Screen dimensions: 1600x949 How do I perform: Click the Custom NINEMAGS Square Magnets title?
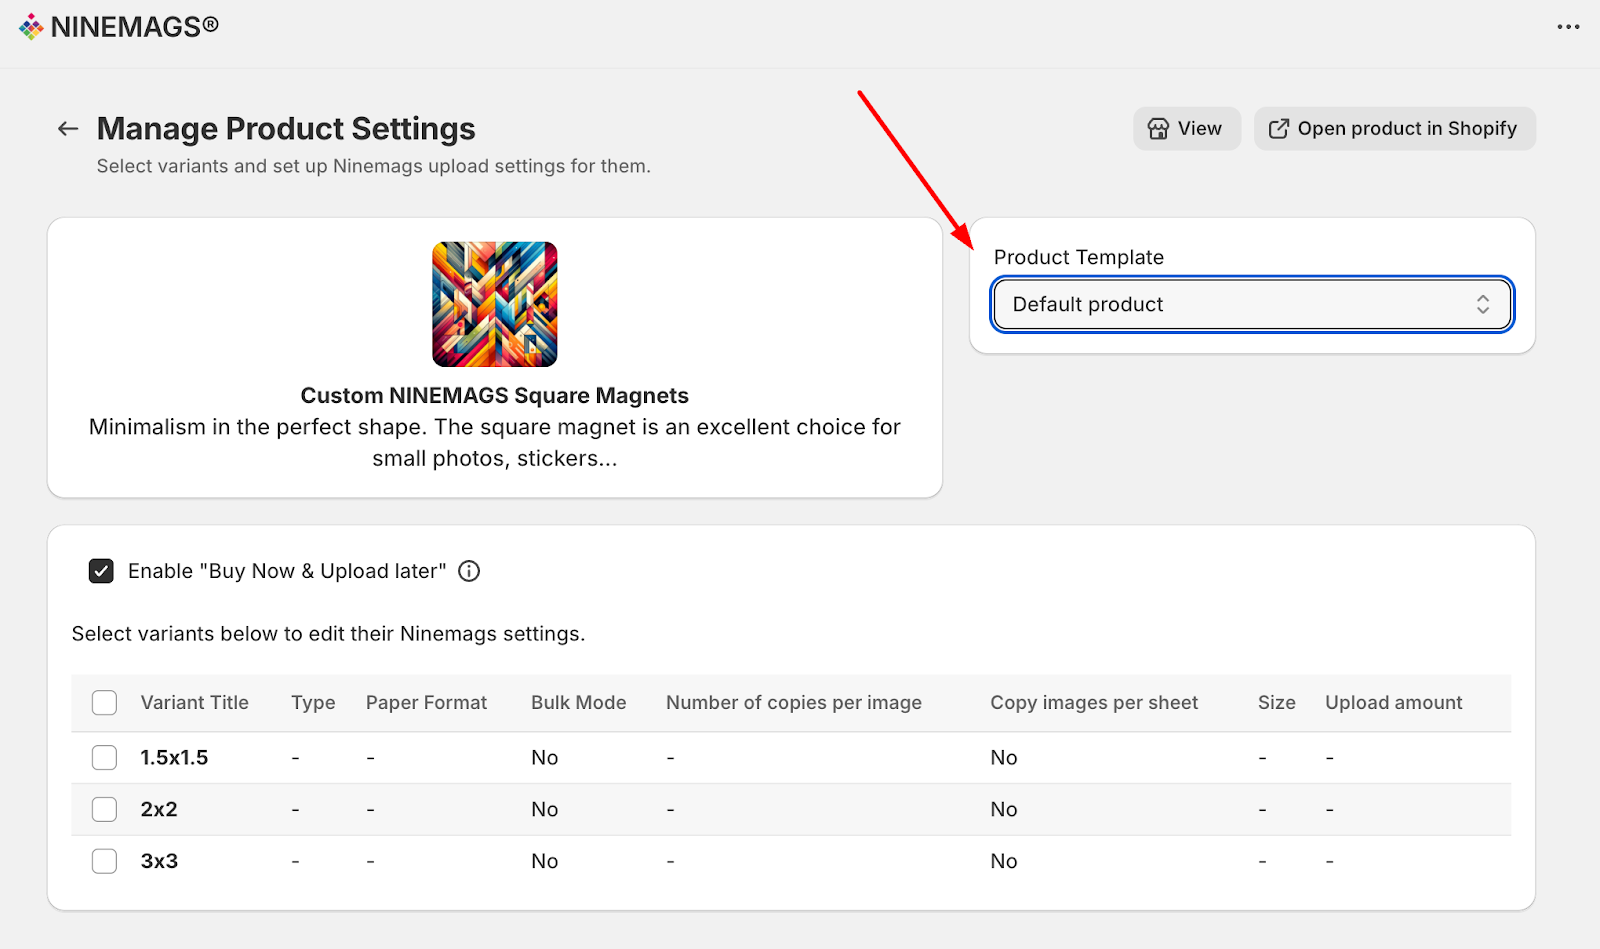coord(495,395)
